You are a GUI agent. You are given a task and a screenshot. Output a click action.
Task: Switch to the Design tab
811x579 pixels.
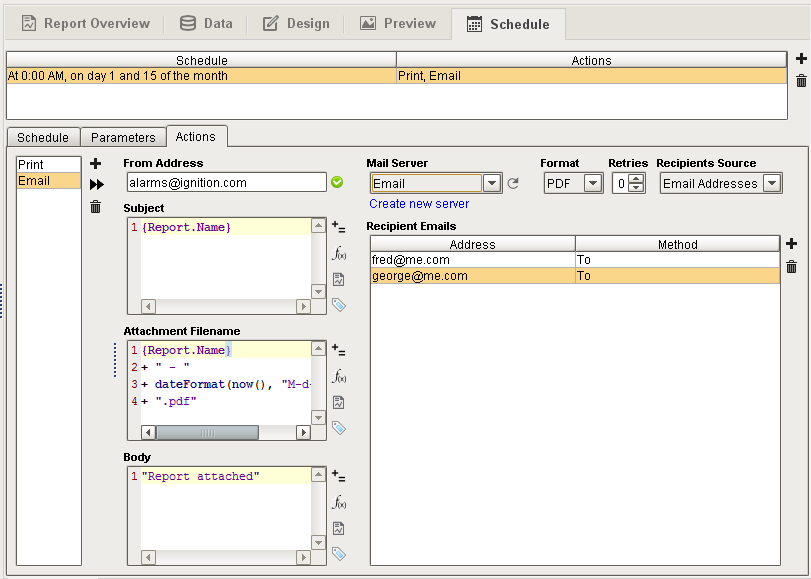(296, 23)
